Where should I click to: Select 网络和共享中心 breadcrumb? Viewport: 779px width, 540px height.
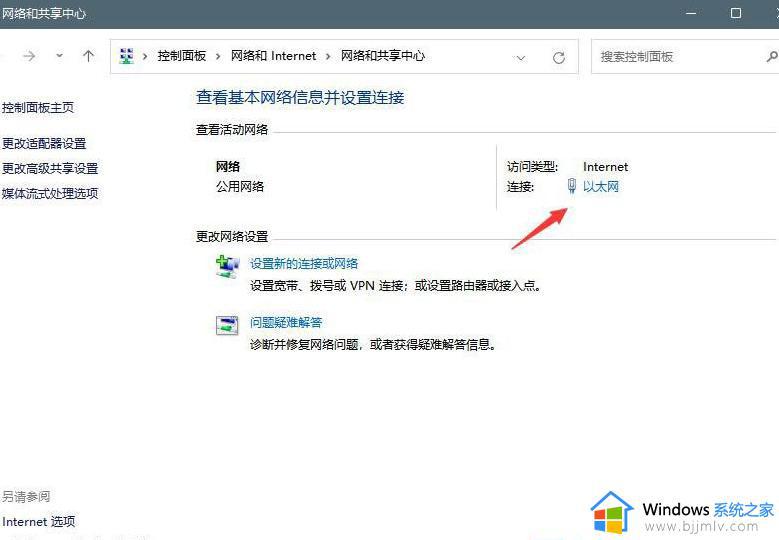pos(383,56)
